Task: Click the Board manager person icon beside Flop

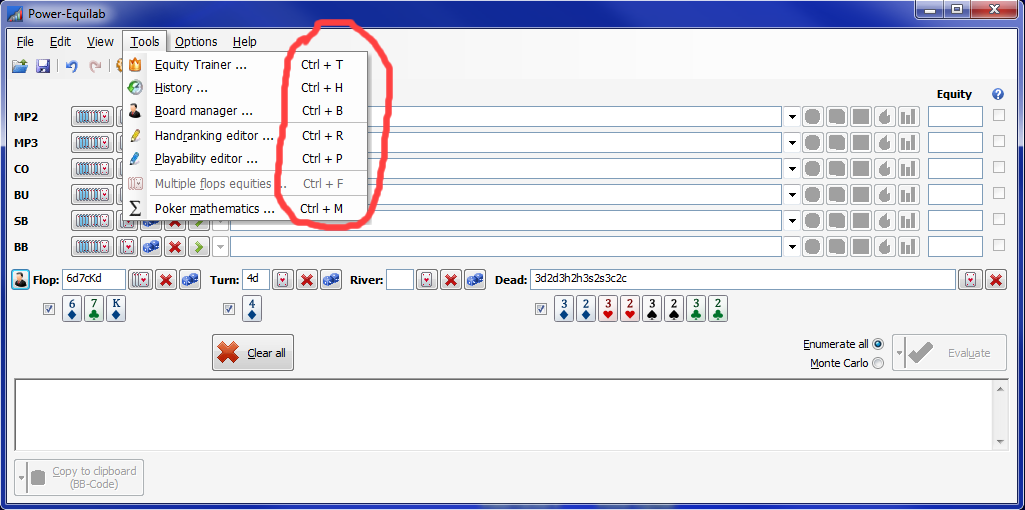Action: tap(21, 280)
